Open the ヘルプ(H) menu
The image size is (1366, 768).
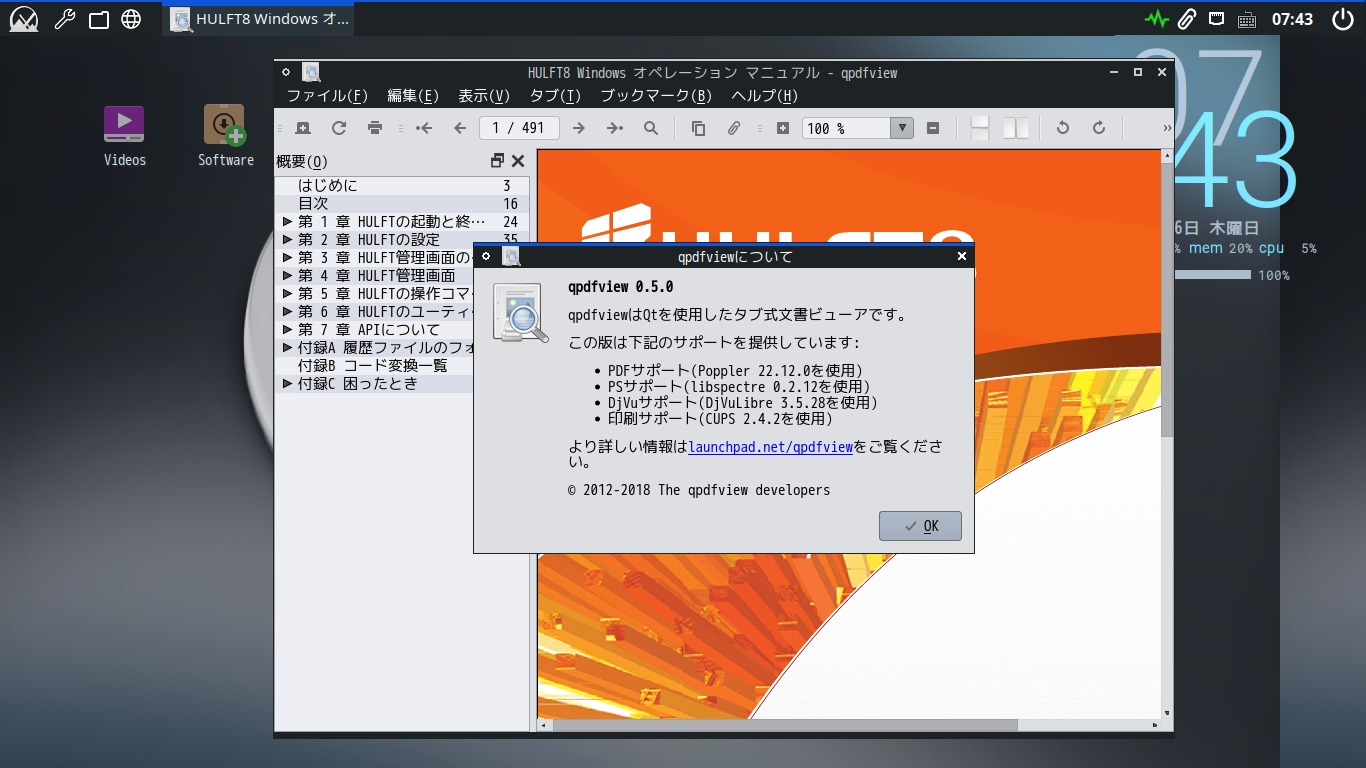tap(764, 96)
